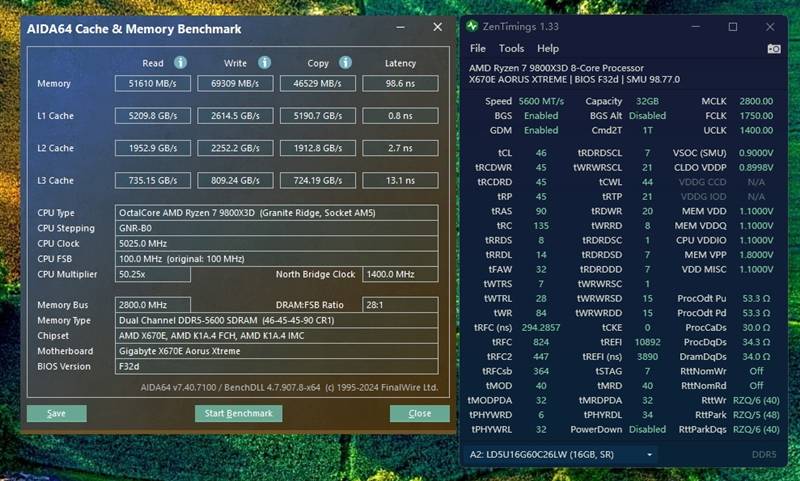Close the ZenTimings window
The width and height of the screenshot is (800, 481).
(x=770, y=27)
